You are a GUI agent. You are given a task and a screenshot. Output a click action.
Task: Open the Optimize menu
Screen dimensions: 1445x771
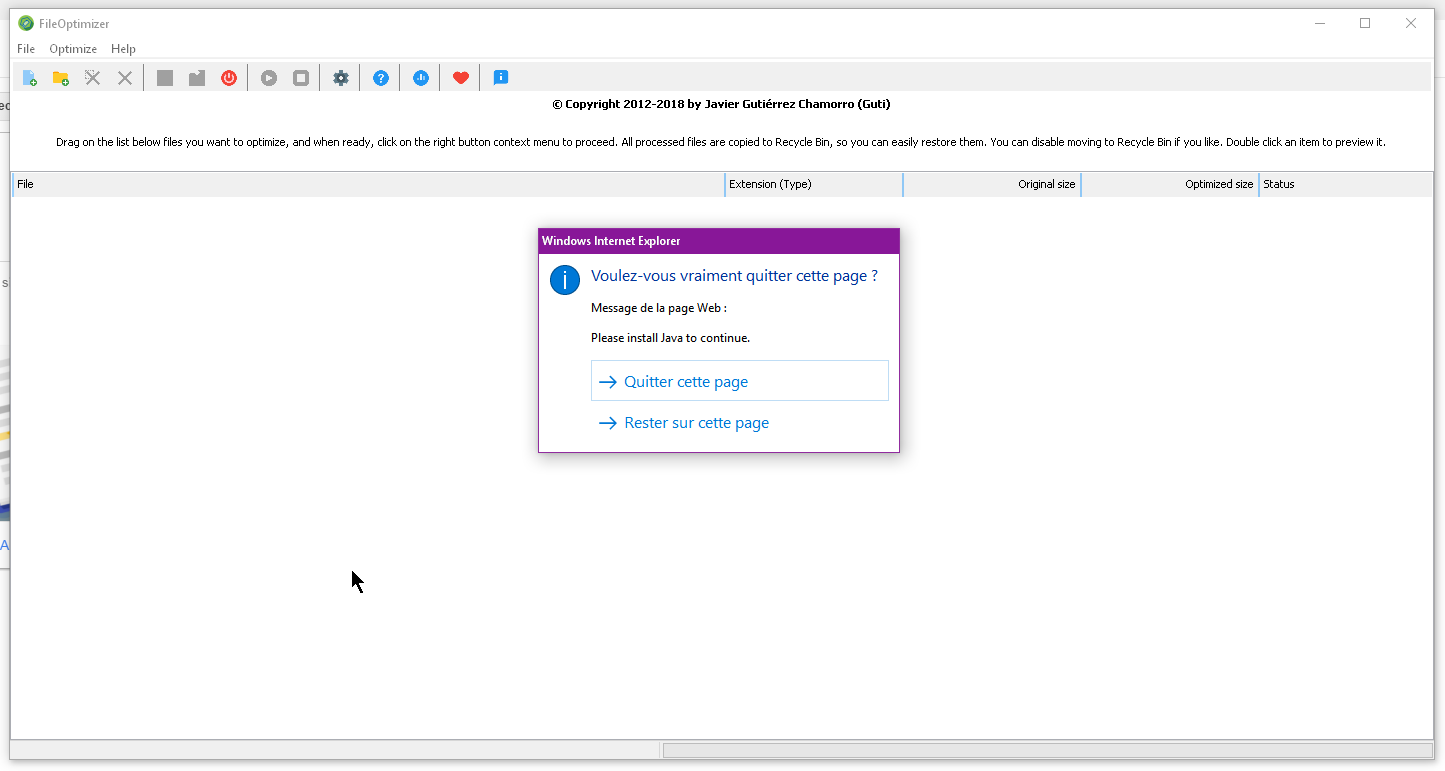tap(73, 49)
